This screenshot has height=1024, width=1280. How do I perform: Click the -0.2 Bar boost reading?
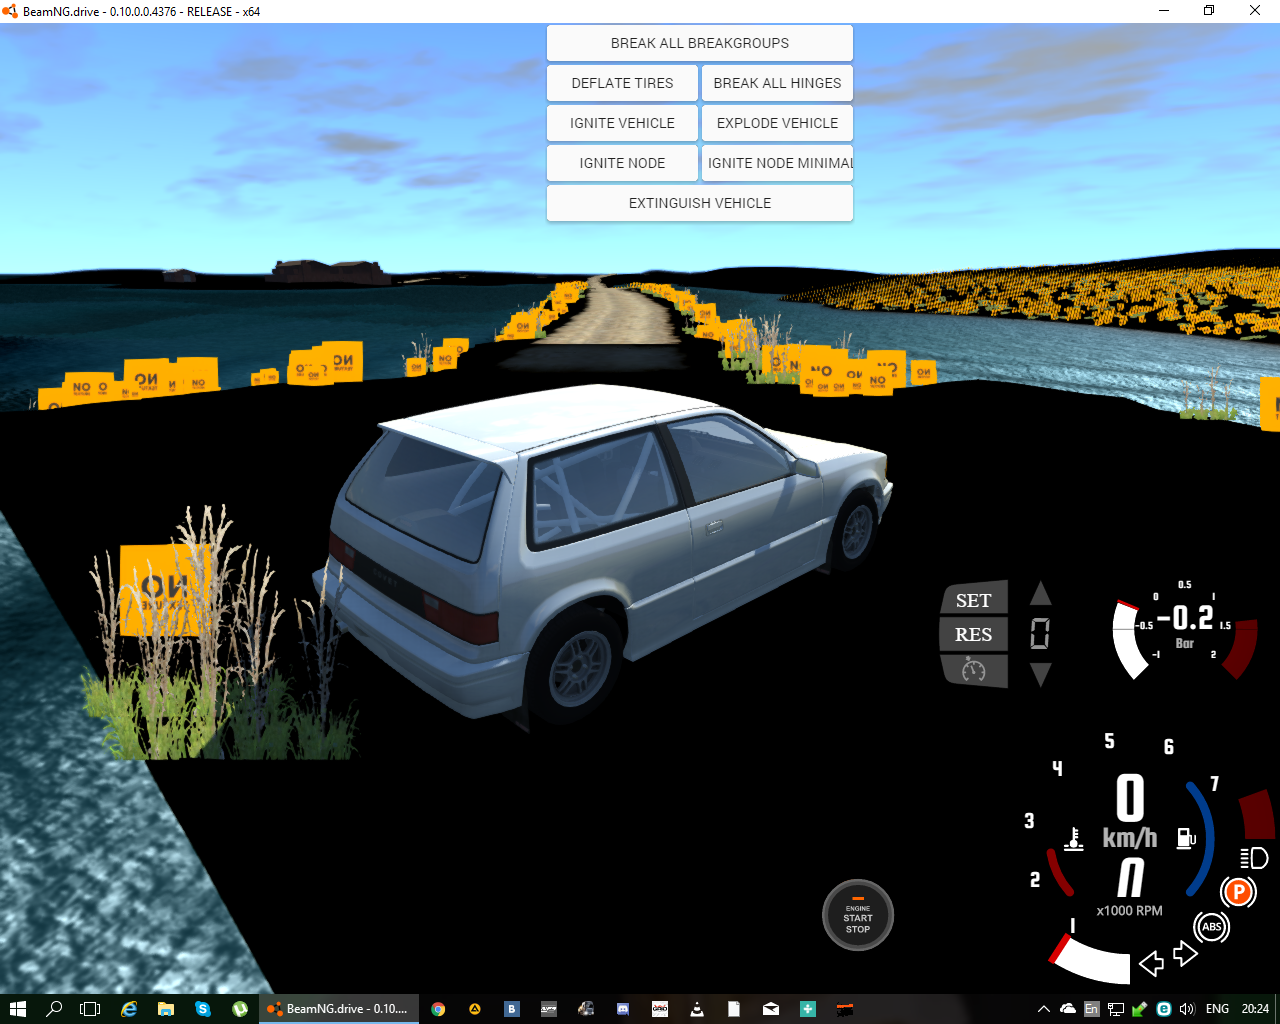(1186, 618)
